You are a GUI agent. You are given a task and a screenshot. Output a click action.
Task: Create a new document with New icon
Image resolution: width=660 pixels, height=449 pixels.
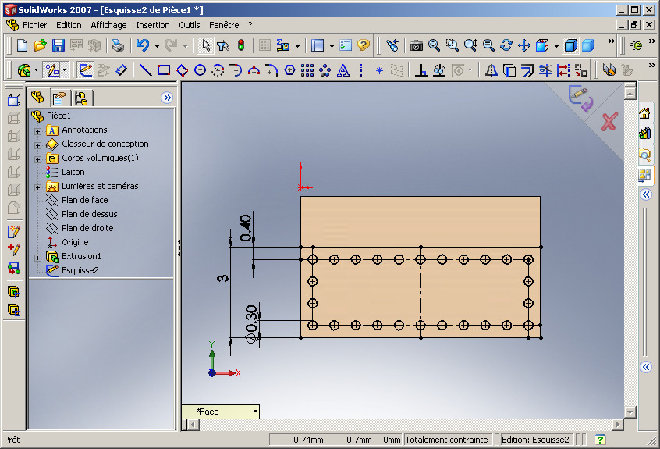(22, 45)
